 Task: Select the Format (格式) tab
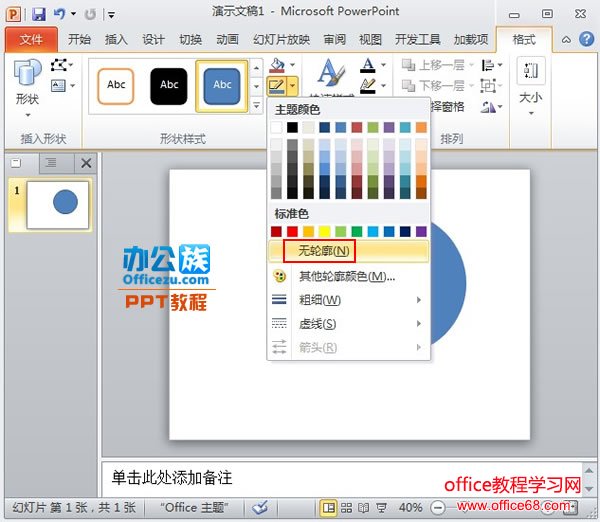tap(524, 39)
